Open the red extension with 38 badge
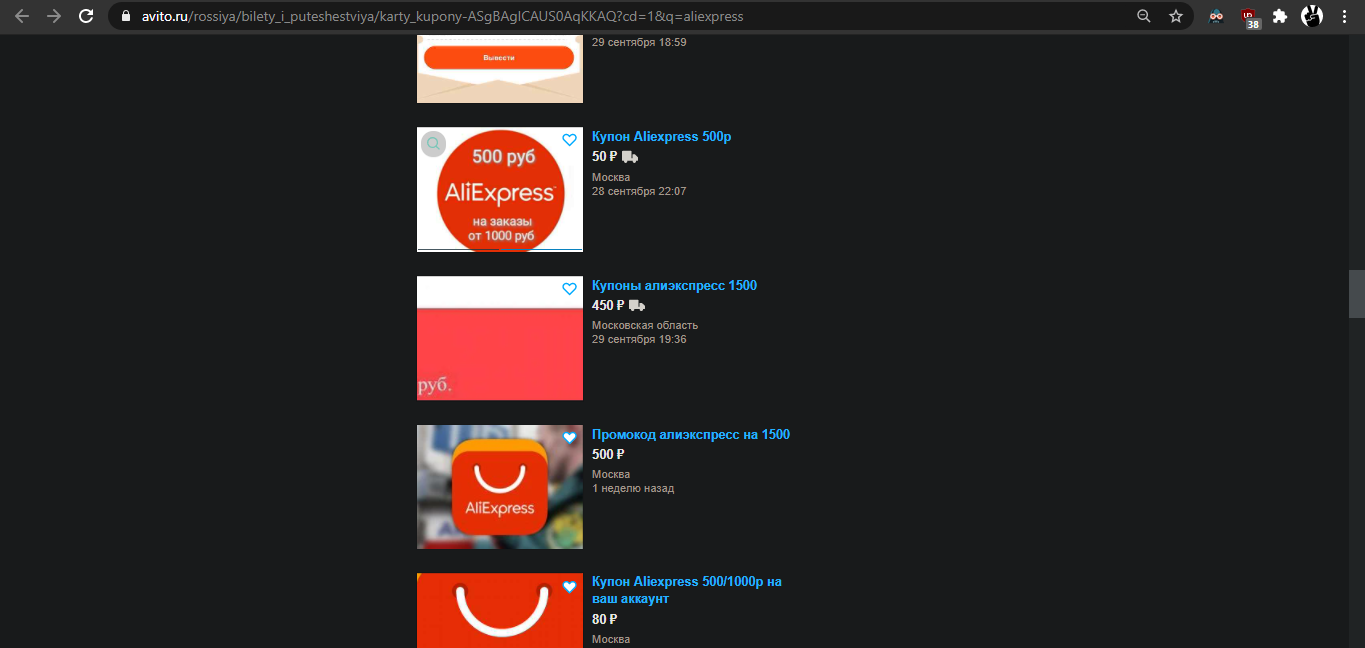1365x648 pixels. 1250,17
